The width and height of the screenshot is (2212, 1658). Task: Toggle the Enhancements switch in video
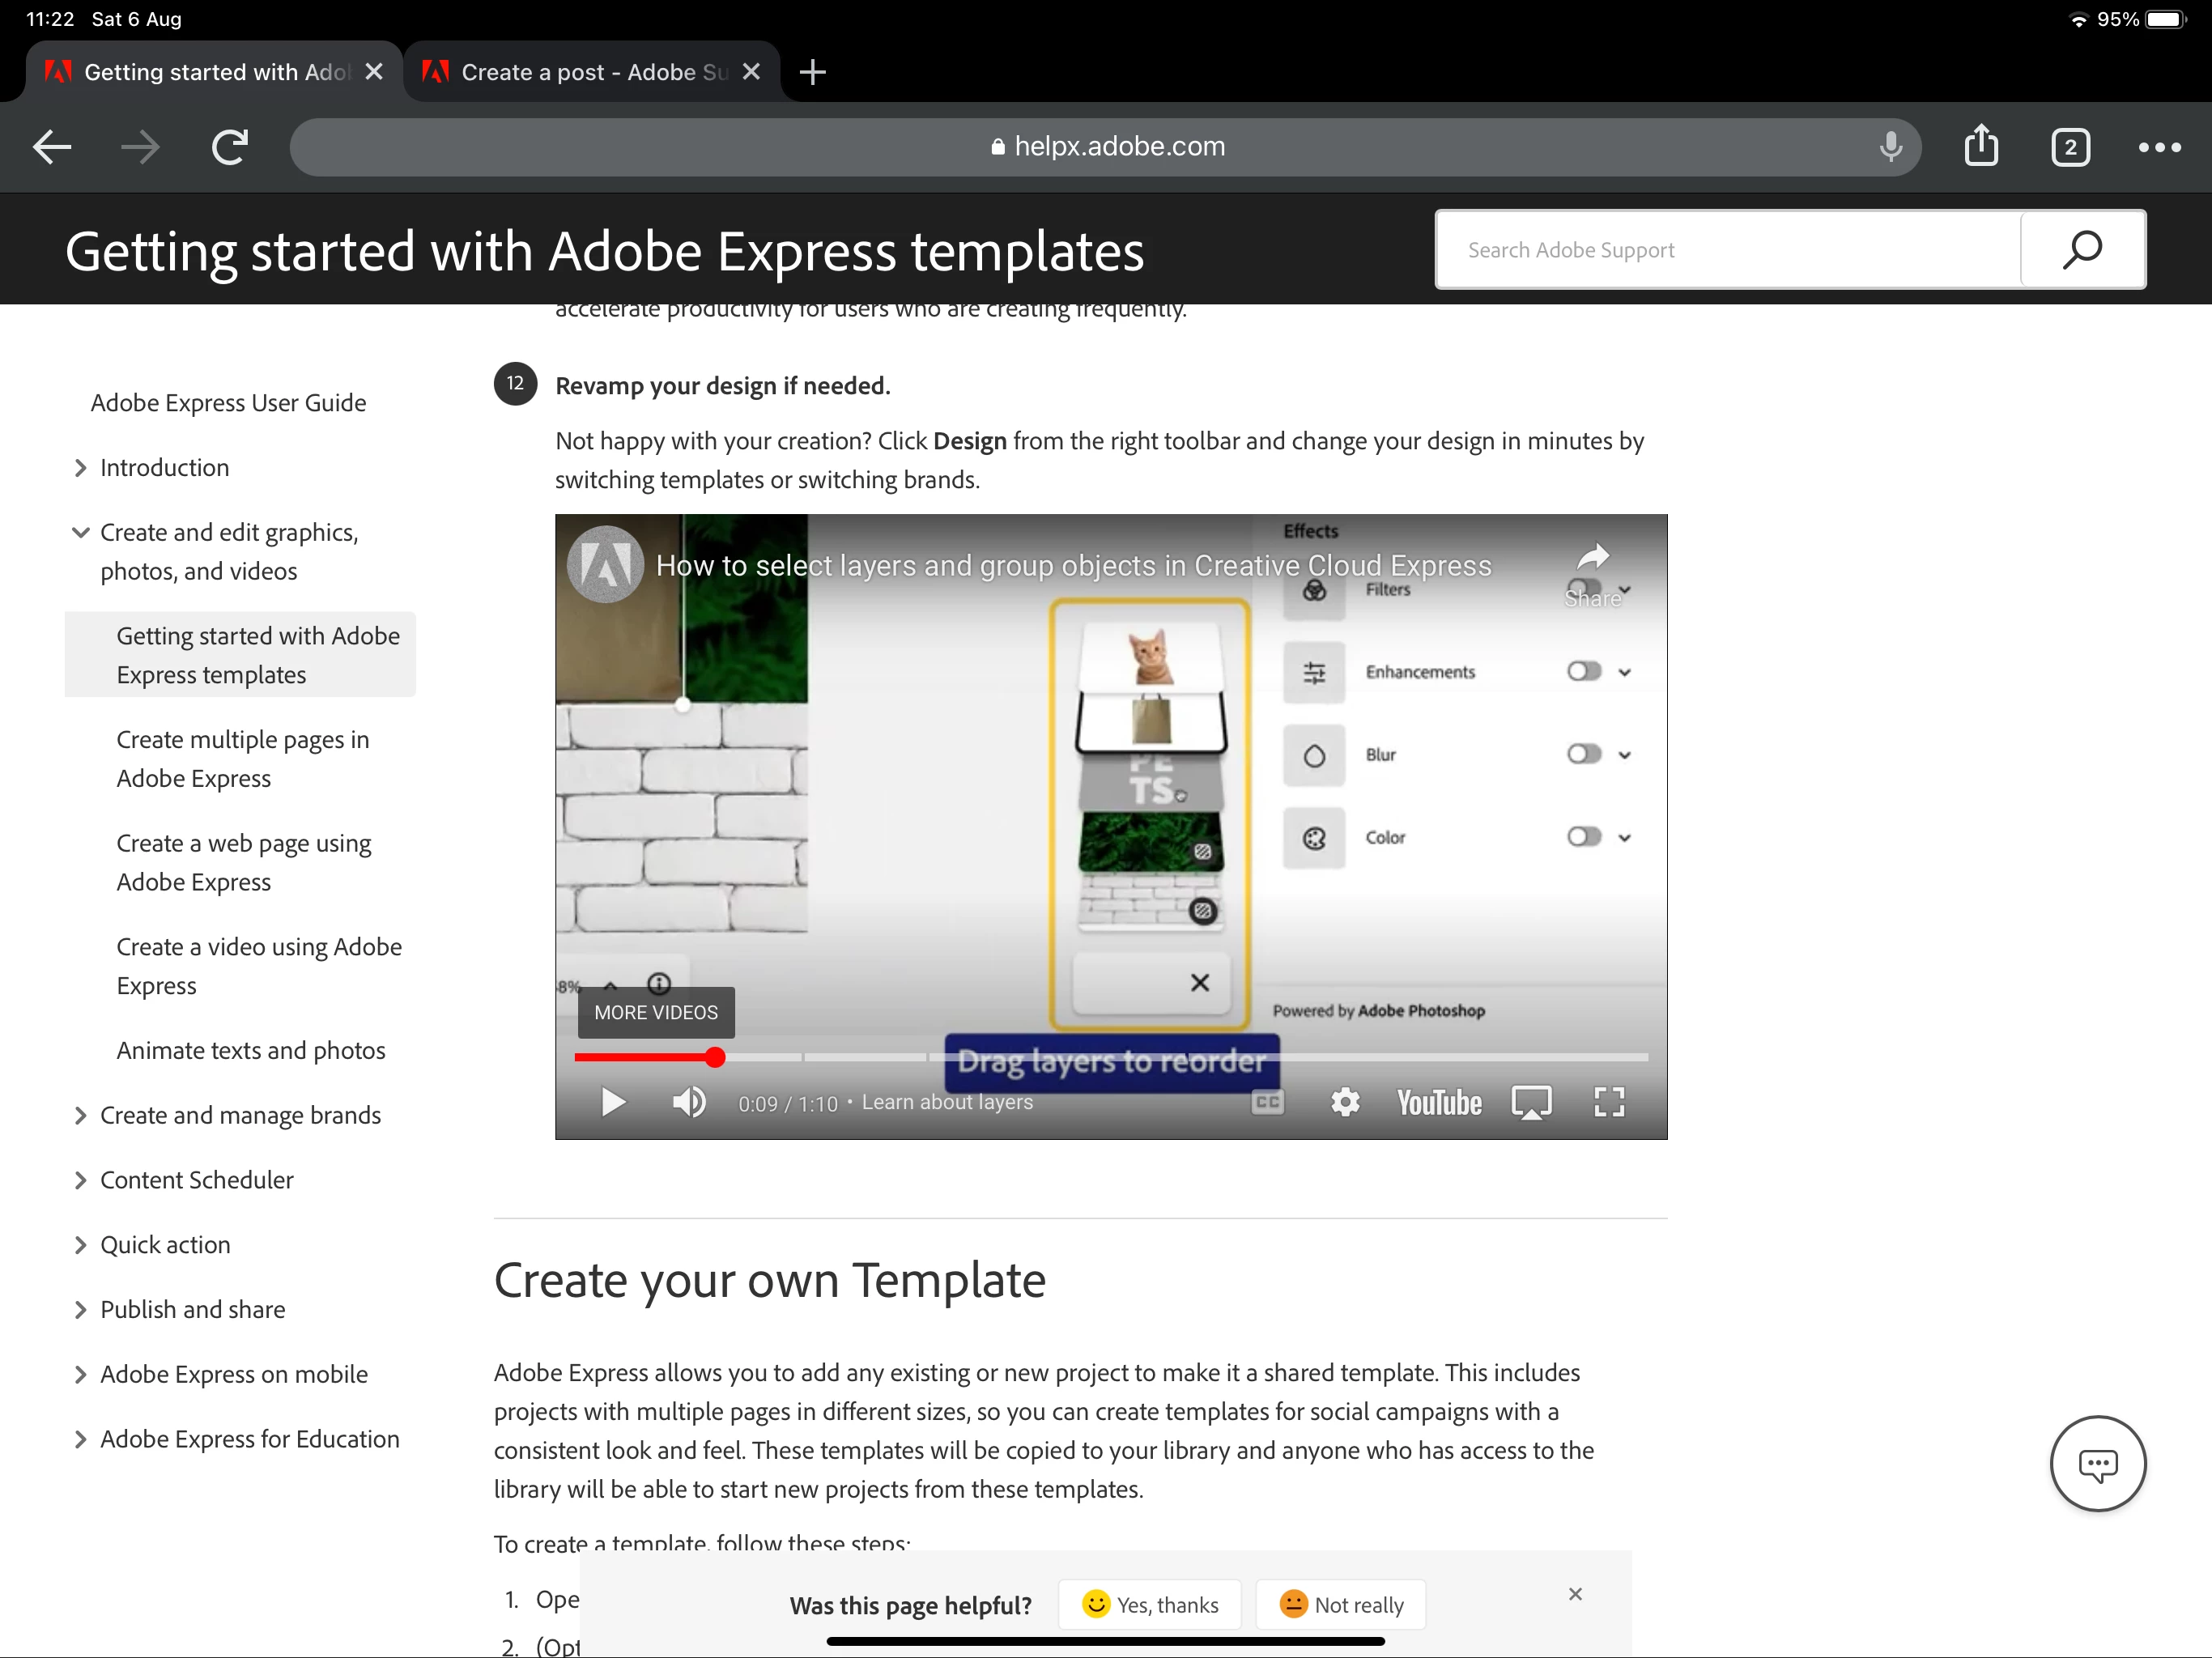pyautogui.click(x=1584, y=672)
